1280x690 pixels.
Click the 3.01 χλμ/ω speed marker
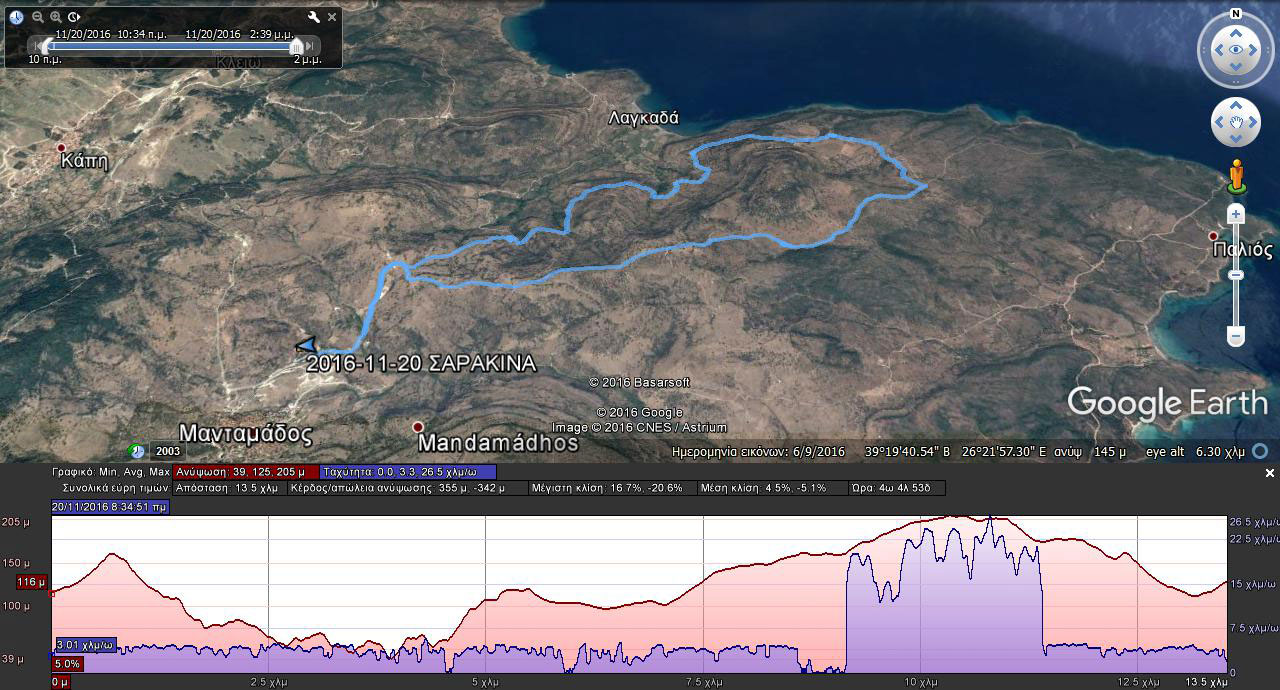[85, 645]
